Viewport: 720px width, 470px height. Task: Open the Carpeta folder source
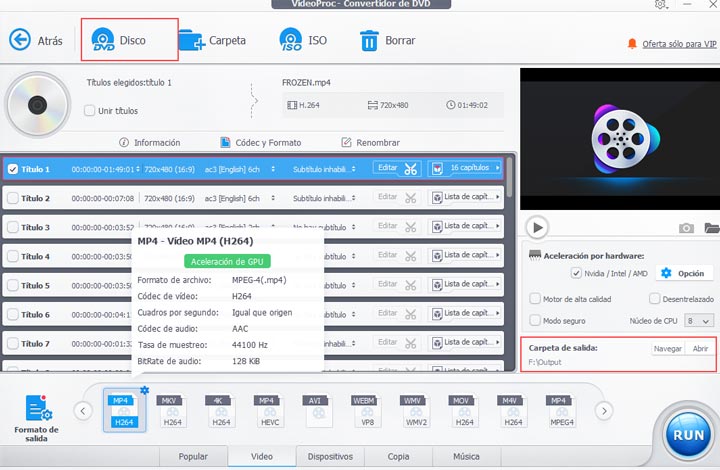[x=212, y=40]
